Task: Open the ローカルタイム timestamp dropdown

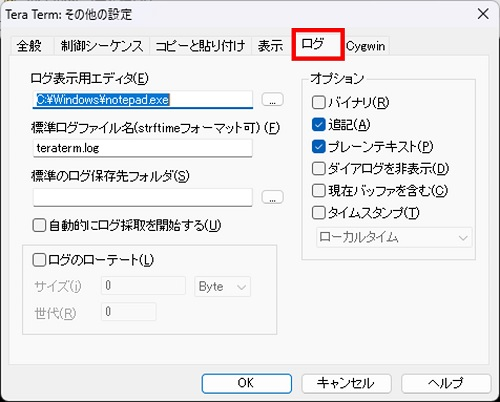Action: pos(394,237)
